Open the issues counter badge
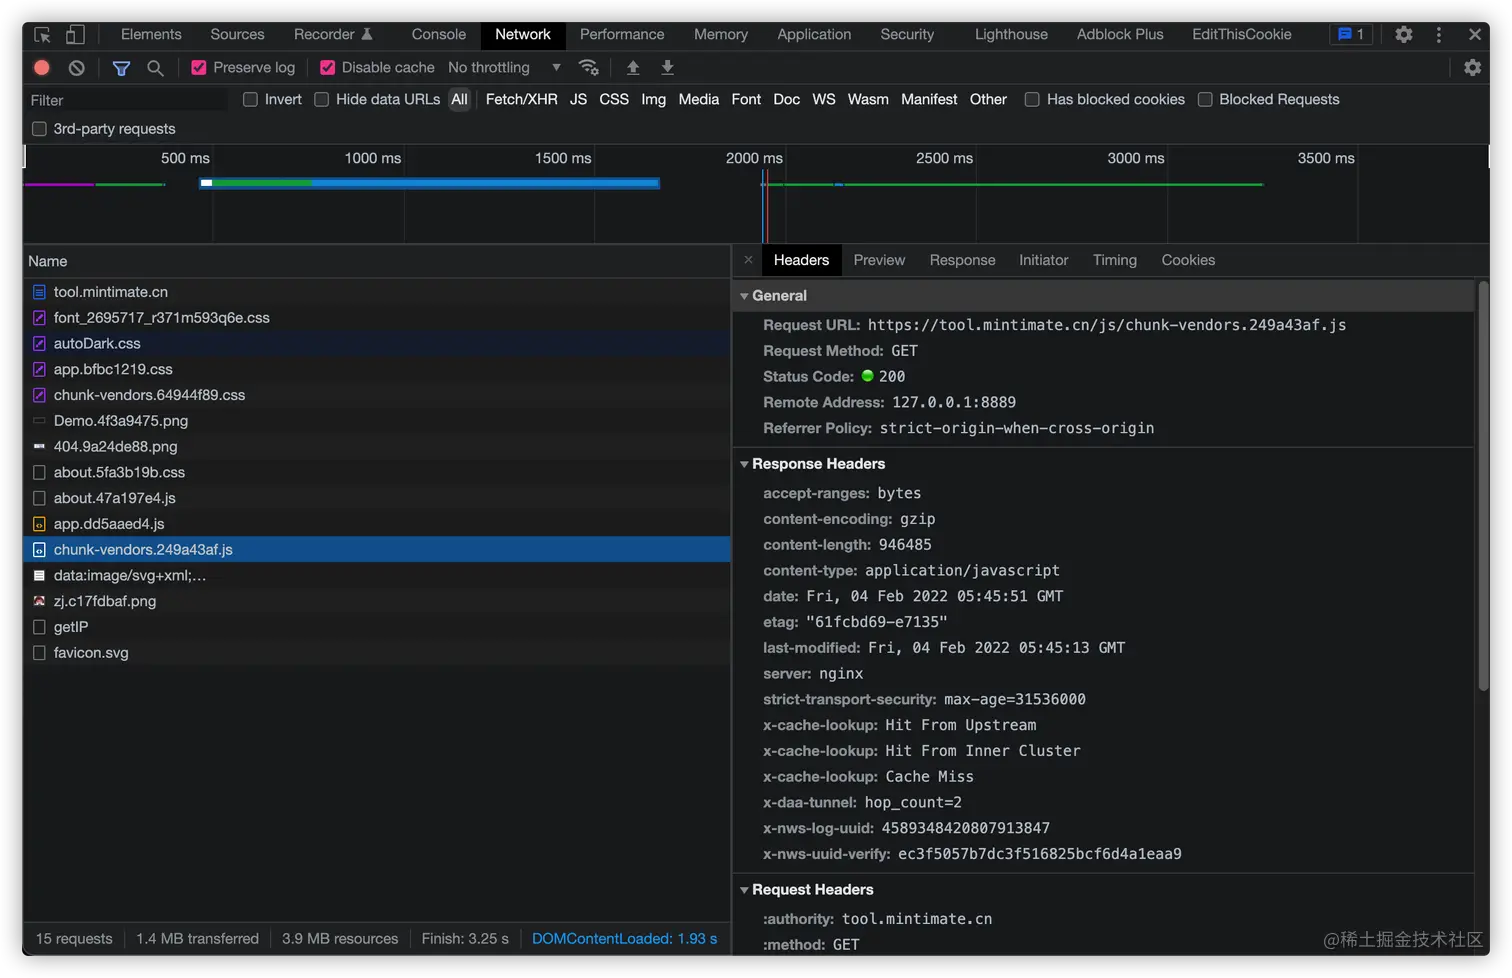This screenshot has height=978, width=1512. point(1351,35)
